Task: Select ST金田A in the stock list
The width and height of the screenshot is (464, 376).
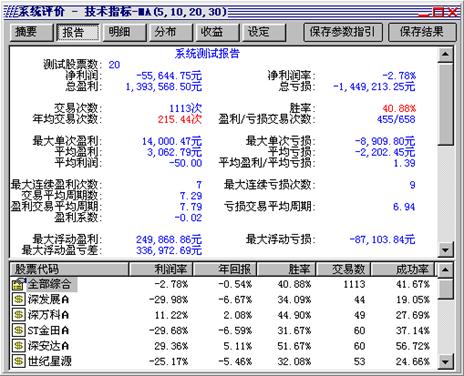Action: point(48,330)
